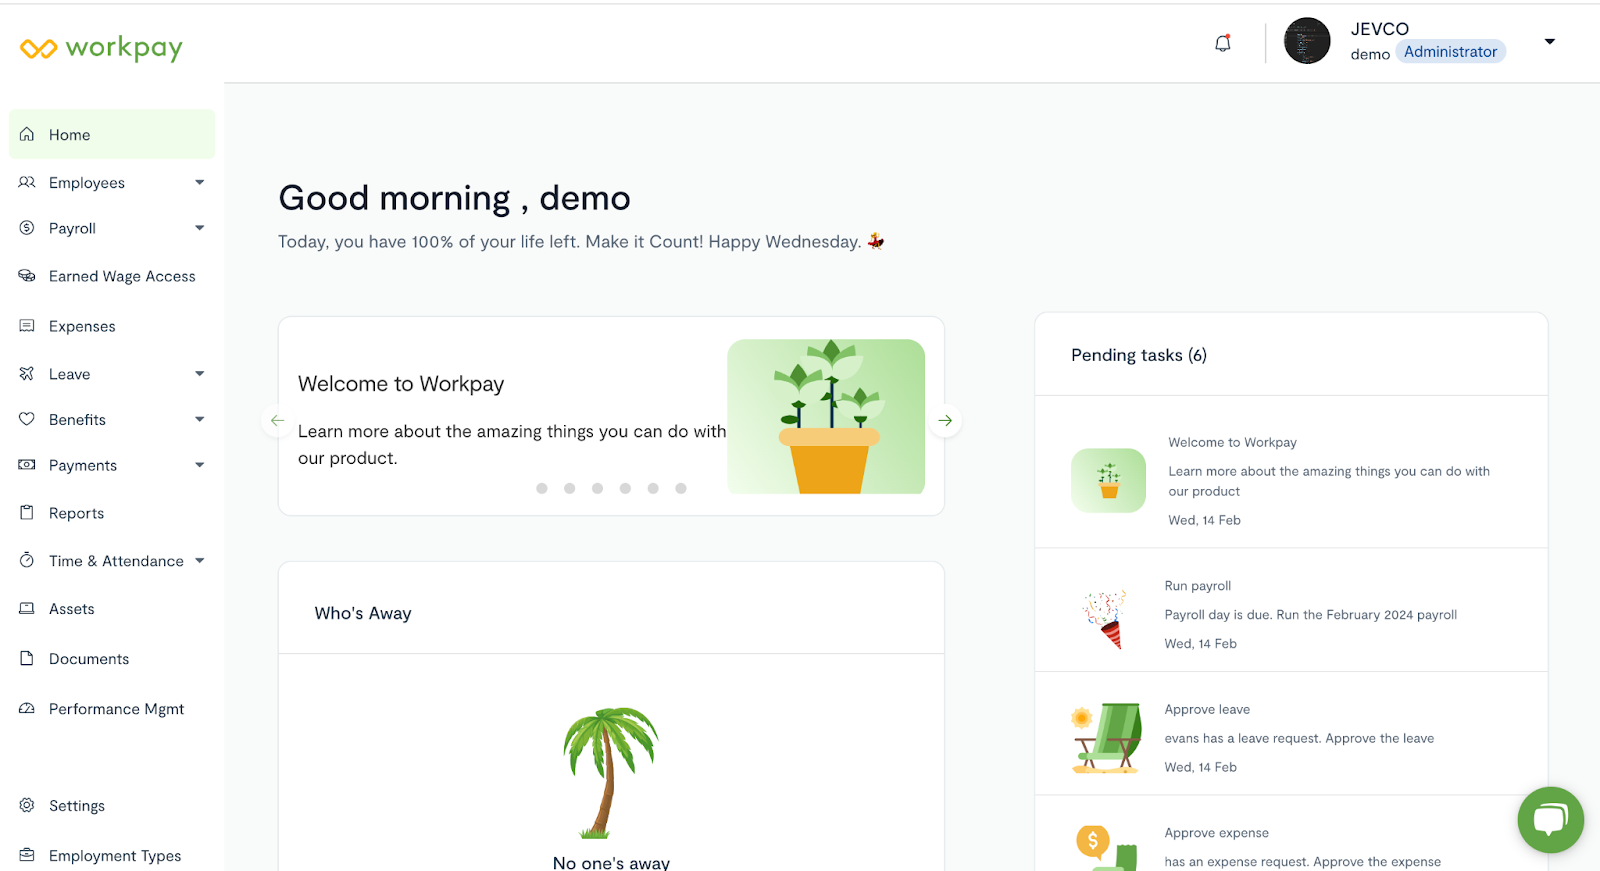The width and height of the screenshot is (1600, 871).
Task: Click the Benefits heart icon
Action: point(27,419)
